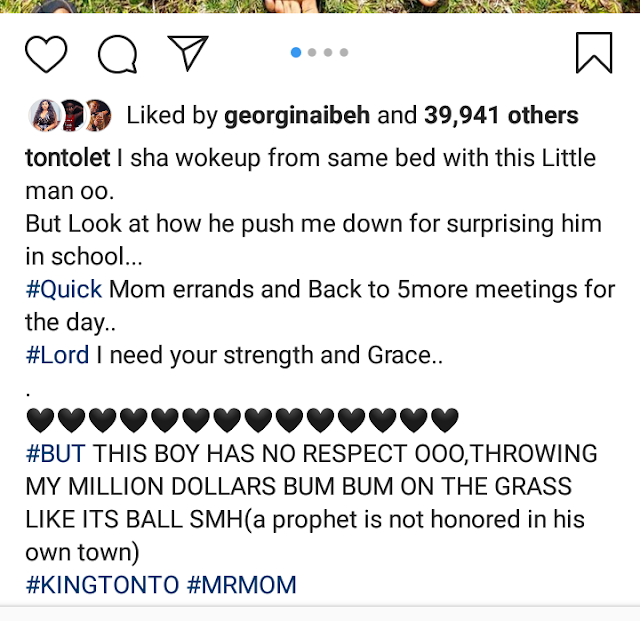
Task: Jump to the third carousel dot
Action: [328, 52]
